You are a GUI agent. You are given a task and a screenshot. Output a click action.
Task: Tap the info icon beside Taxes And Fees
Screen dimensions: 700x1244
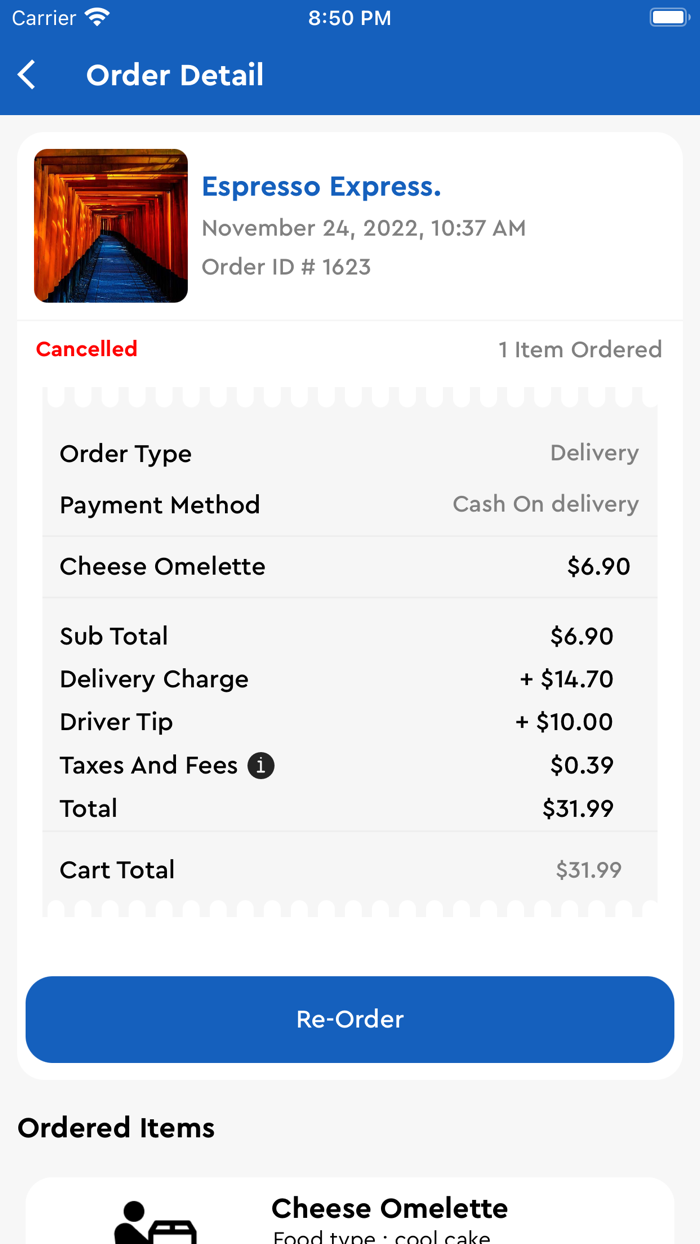coord(260,765)
